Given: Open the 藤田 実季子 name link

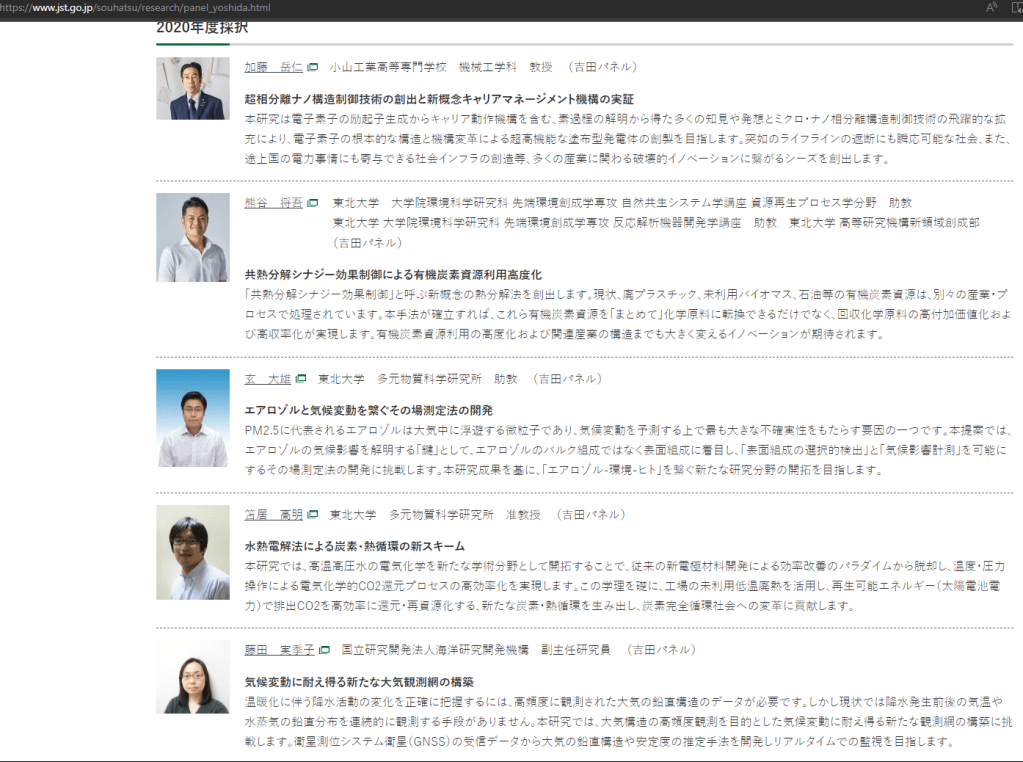Looking at the screenshot, I should point(279,651).
